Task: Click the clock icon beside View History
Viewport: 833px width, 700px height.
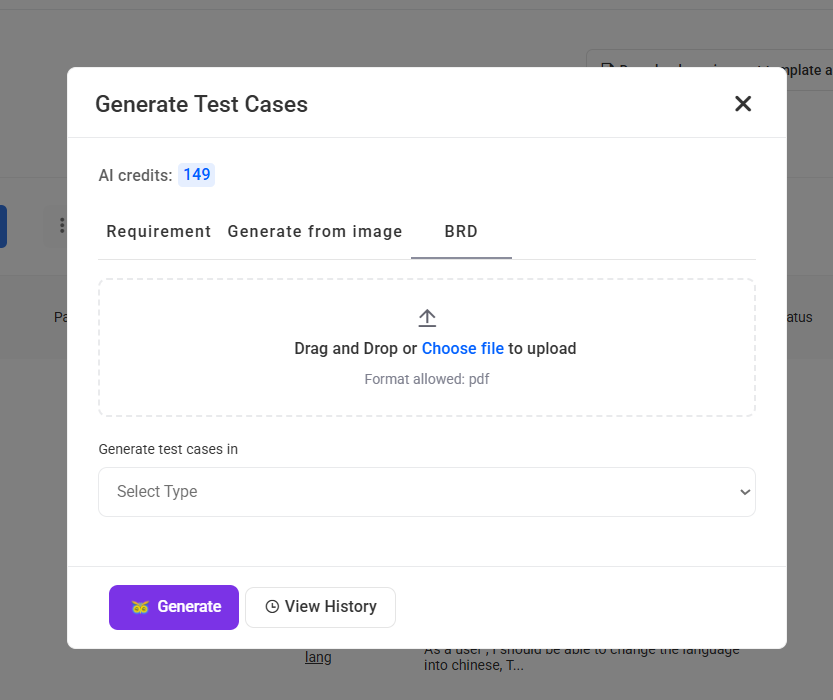Action: 272,607
